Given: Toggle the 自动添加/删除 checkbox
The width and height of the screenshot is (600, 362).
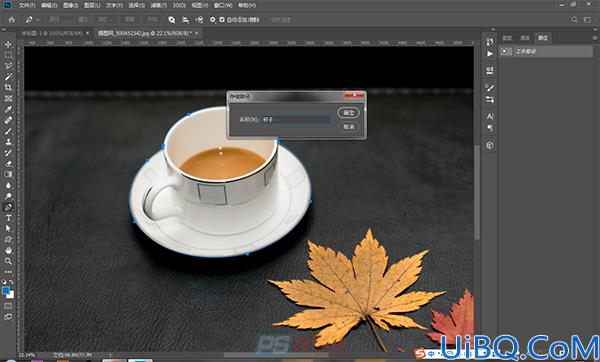Looking at the screenshot, I should [222, 20].
